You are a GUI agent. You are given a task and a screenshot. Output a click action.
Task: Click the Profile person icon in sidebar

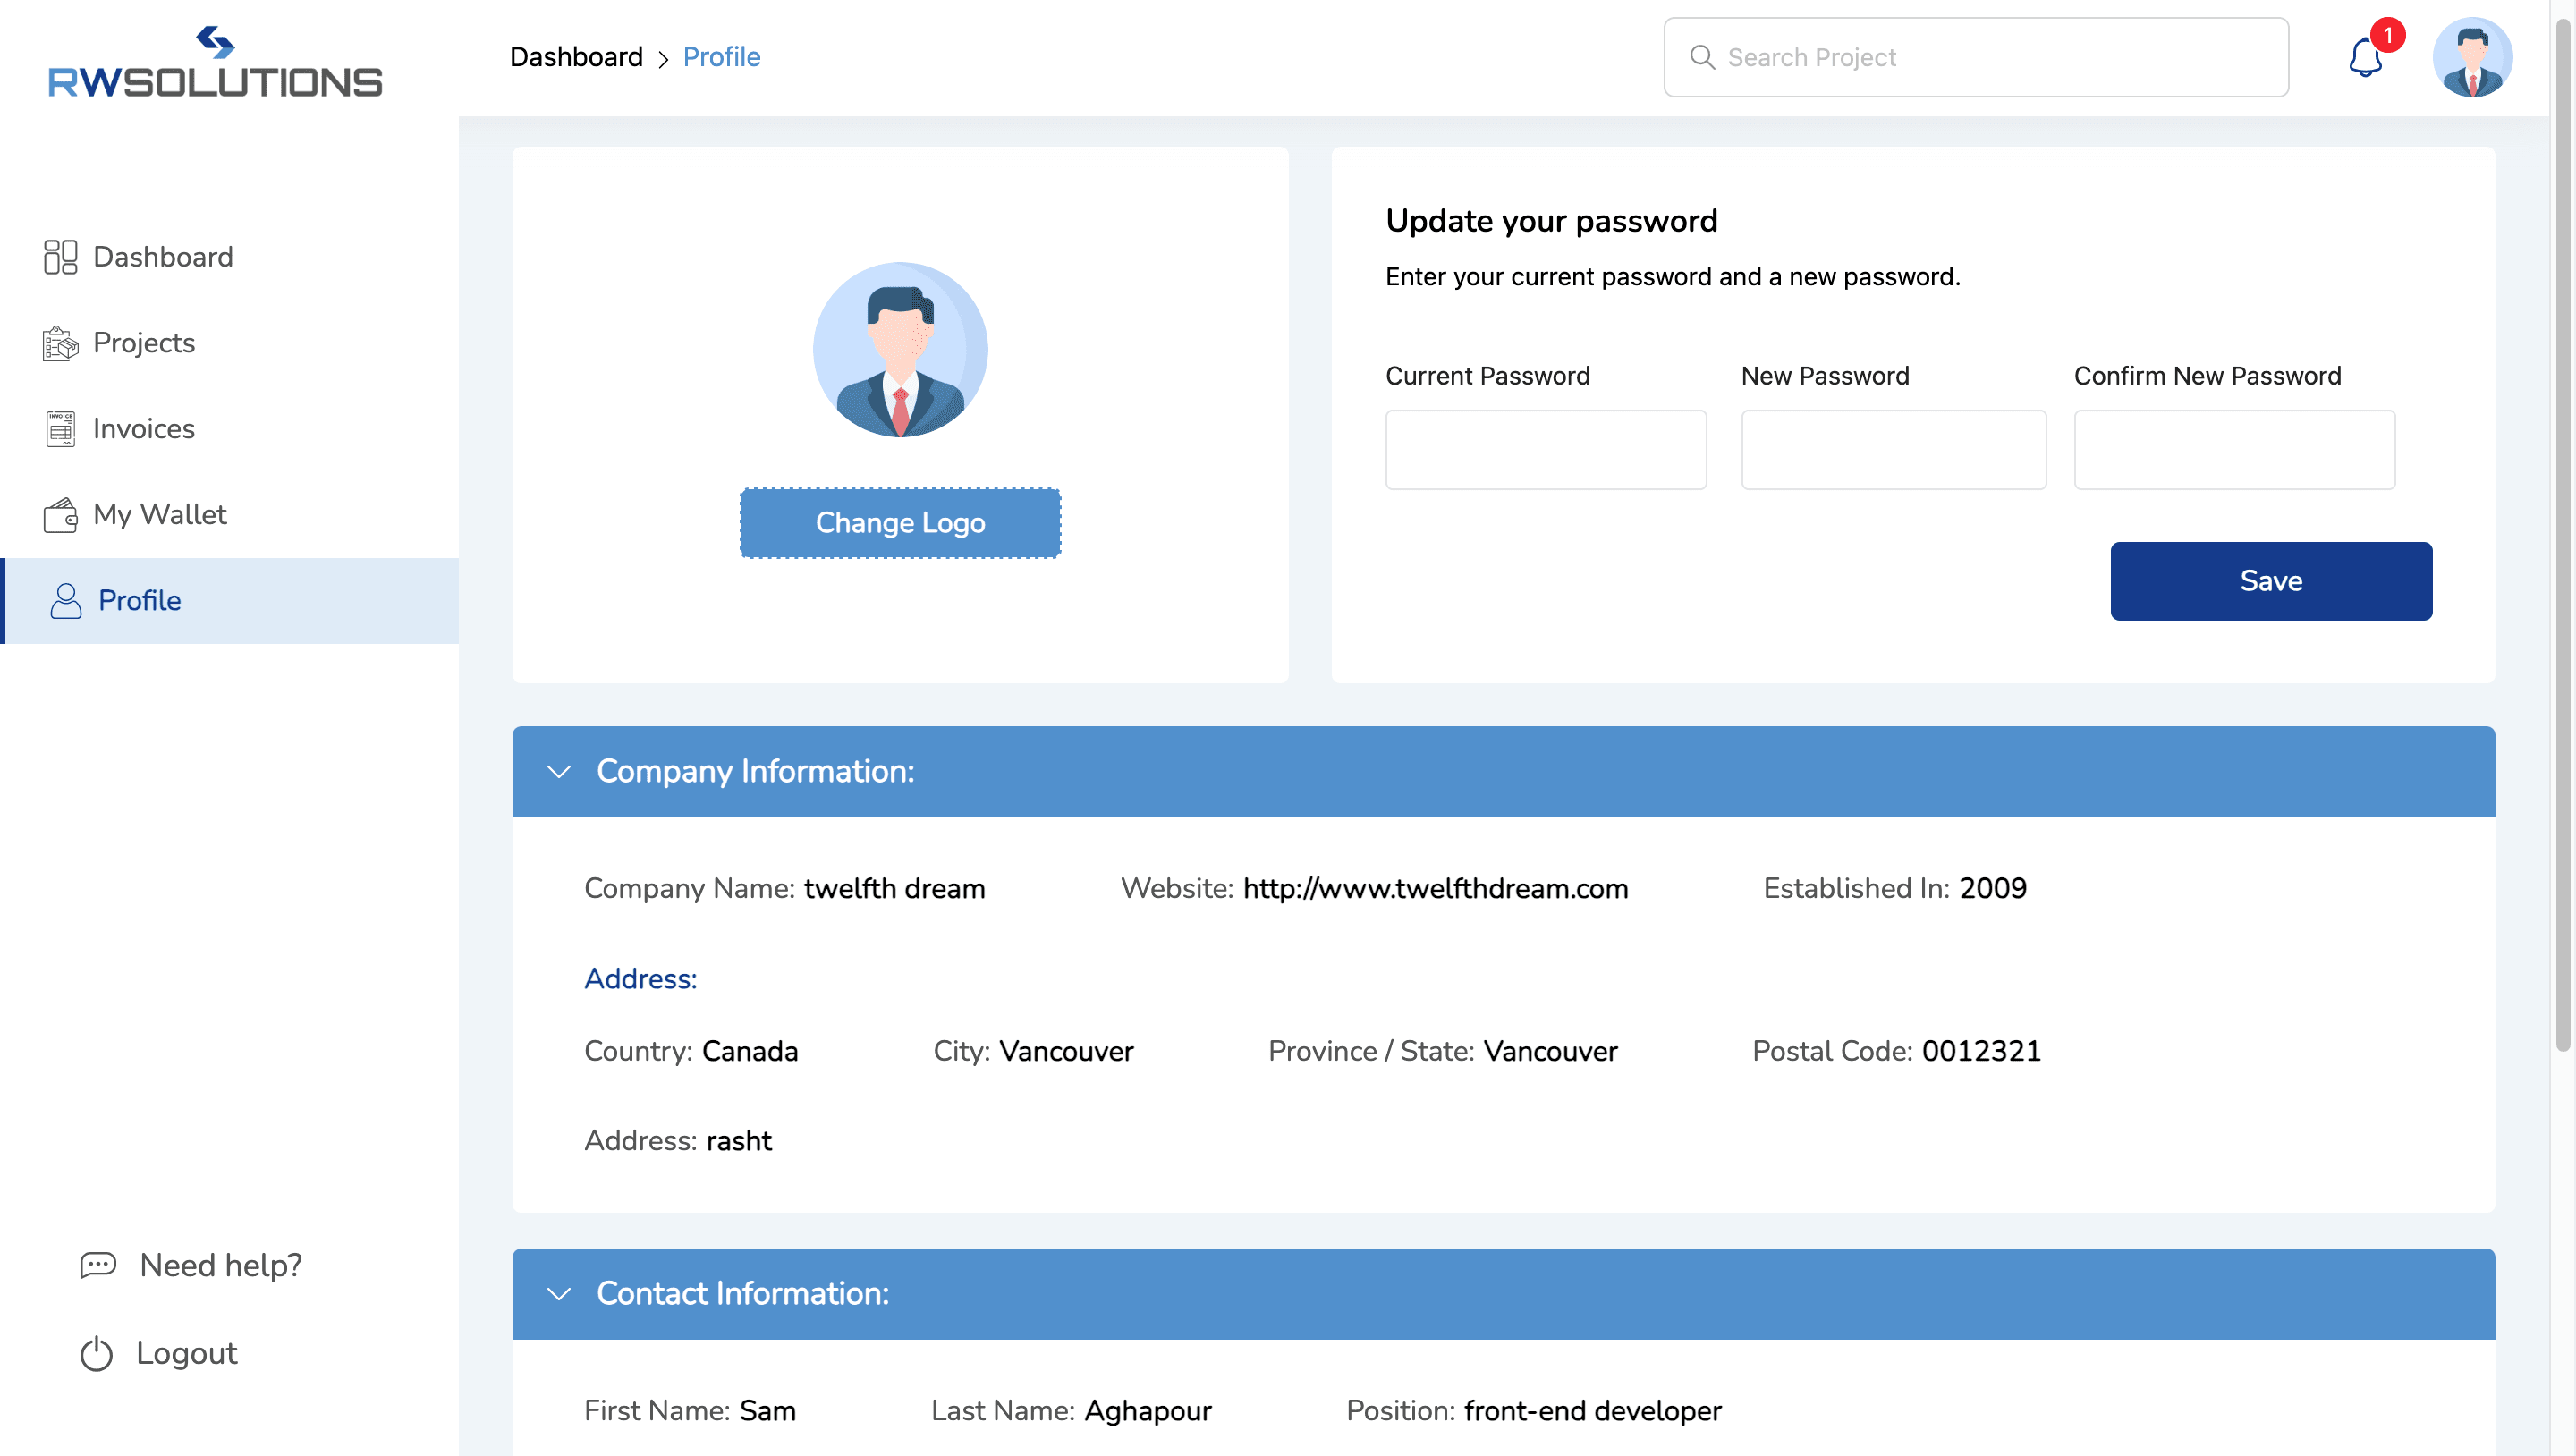point(66,601)
